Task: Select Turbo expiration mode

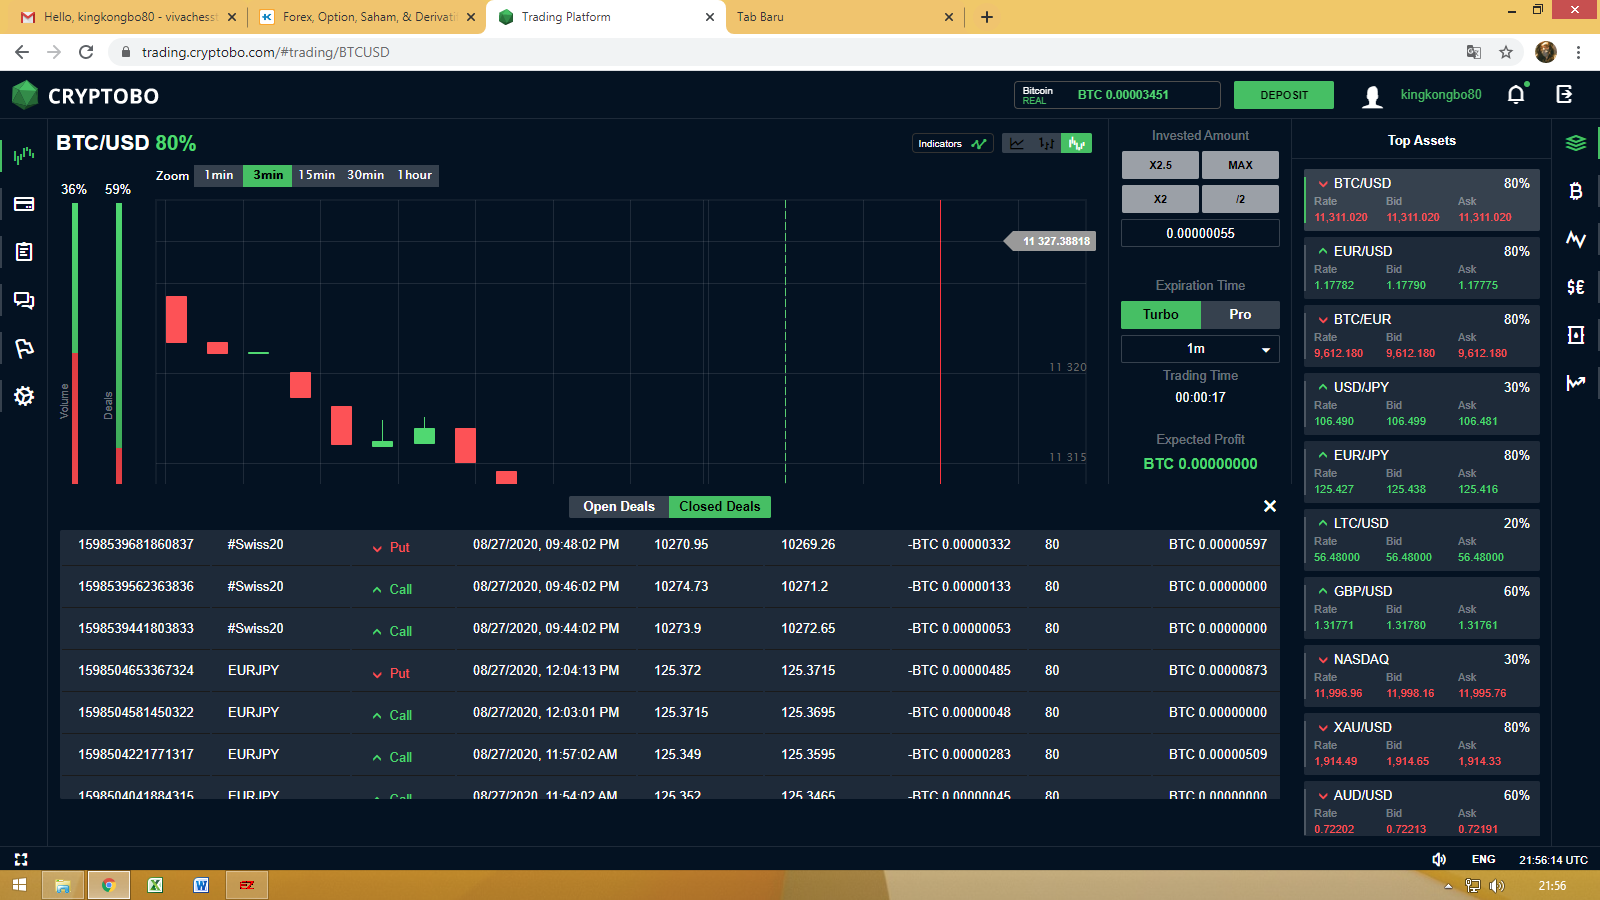Action: [1161, 314]
